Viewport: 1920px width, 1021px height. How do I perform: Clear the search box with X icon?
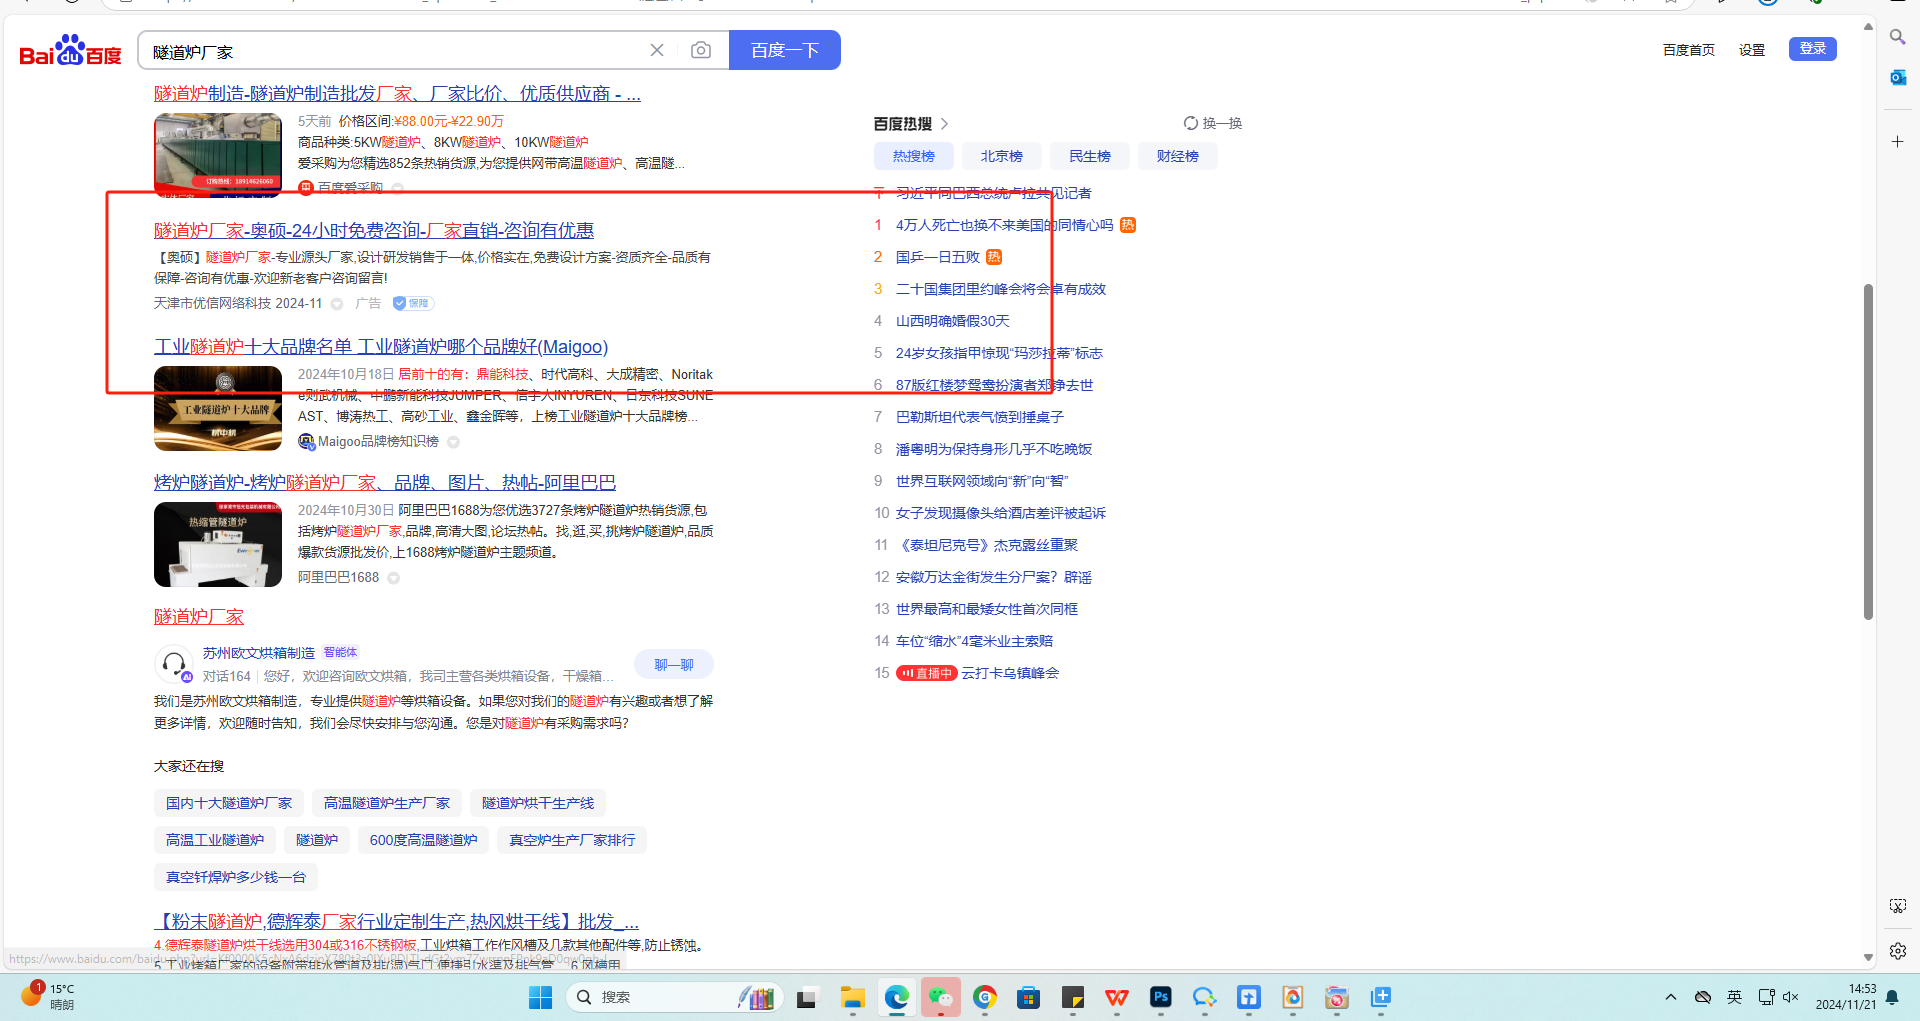(x=657, y=50)
